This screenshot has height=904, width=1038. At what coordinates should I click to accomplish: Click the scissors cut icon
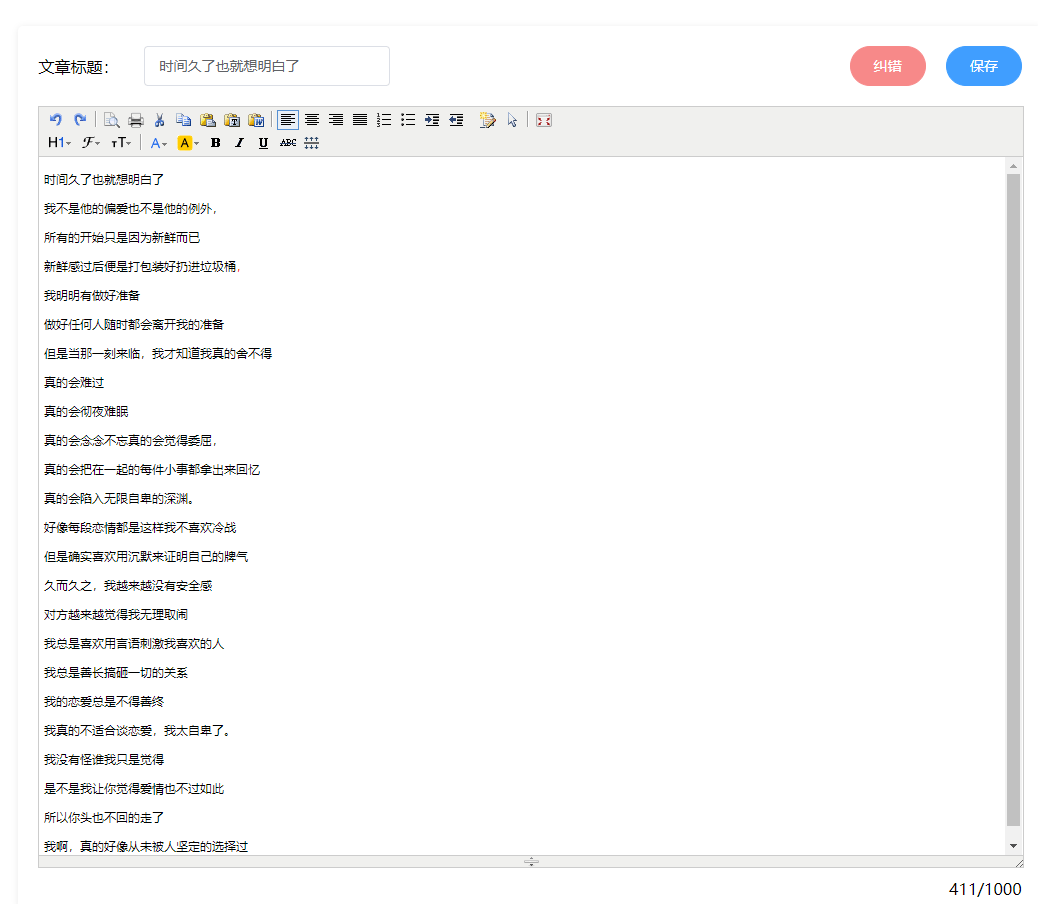[159, 120]
